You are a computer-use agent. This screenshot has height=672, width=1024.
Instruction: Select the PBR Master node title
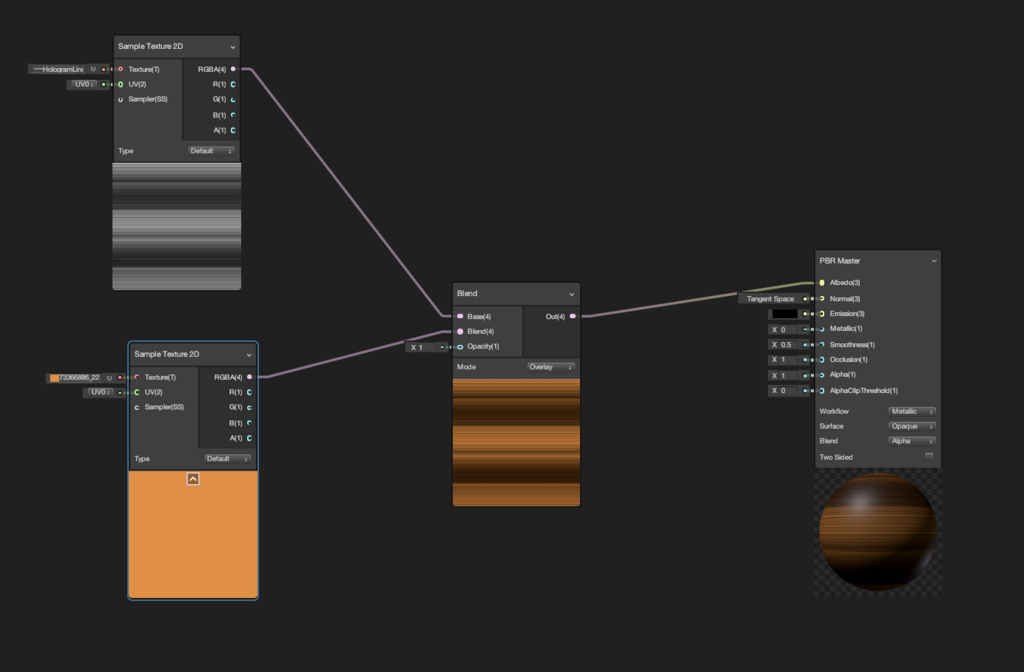coord(840,261)
